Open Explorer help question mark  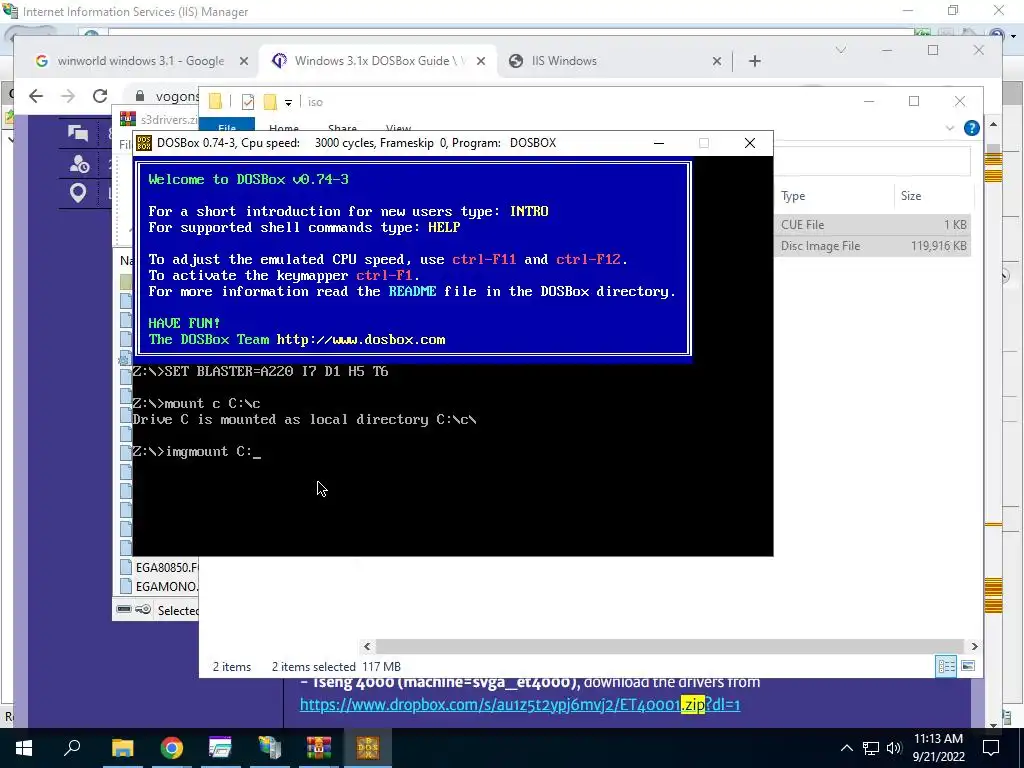972,128
